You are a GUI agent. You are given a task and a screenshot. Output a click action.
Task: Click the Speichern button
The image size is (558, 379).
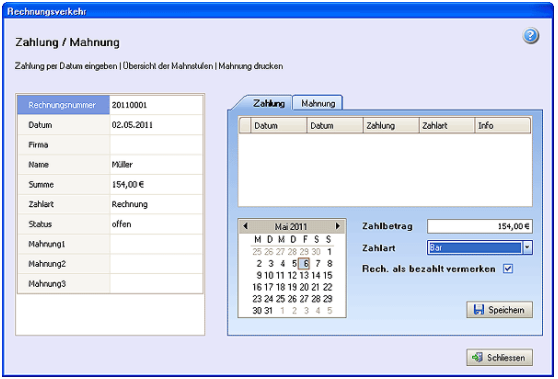[x=499, y=310]
